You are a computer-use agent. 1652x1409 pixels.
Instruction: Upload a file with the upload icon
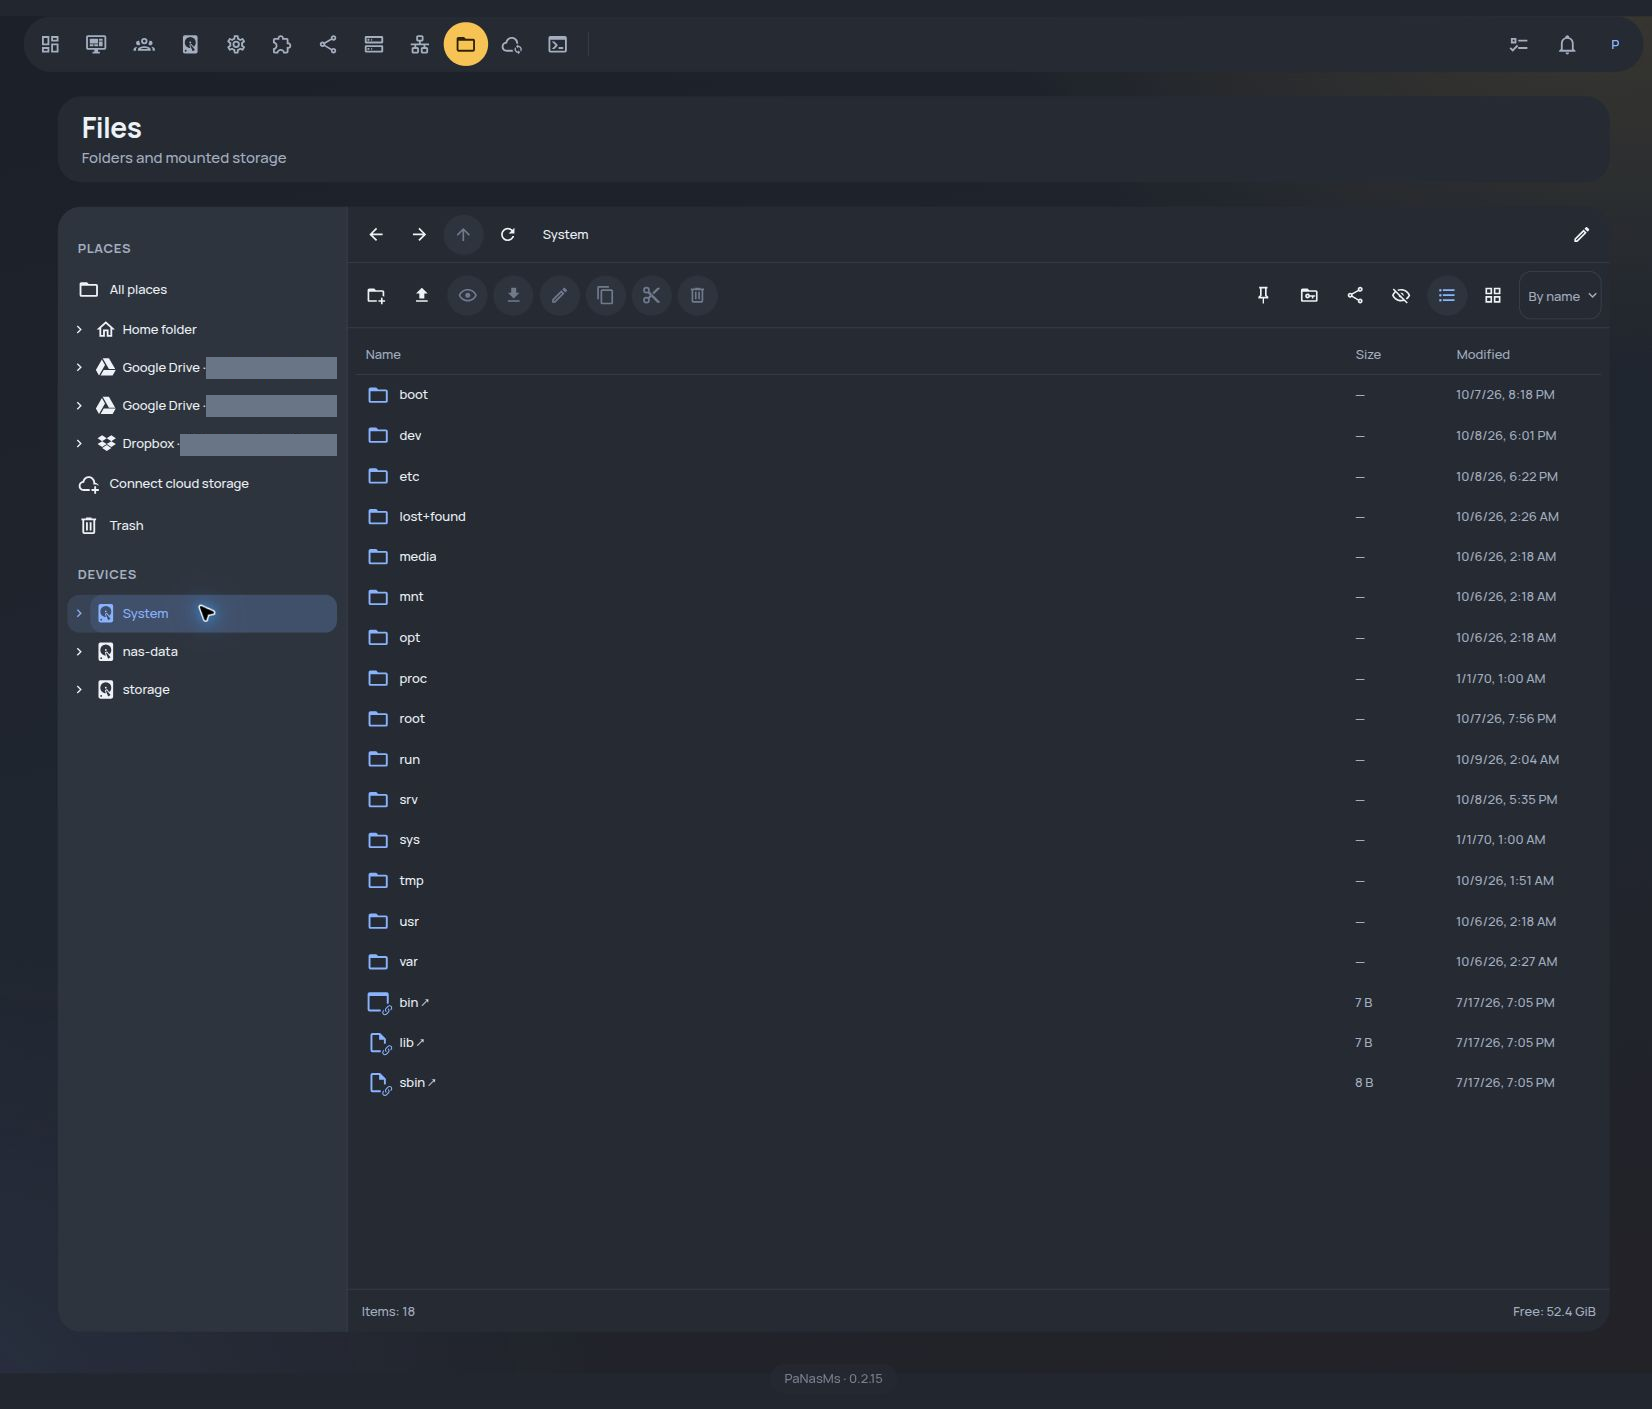click(422, 295)
